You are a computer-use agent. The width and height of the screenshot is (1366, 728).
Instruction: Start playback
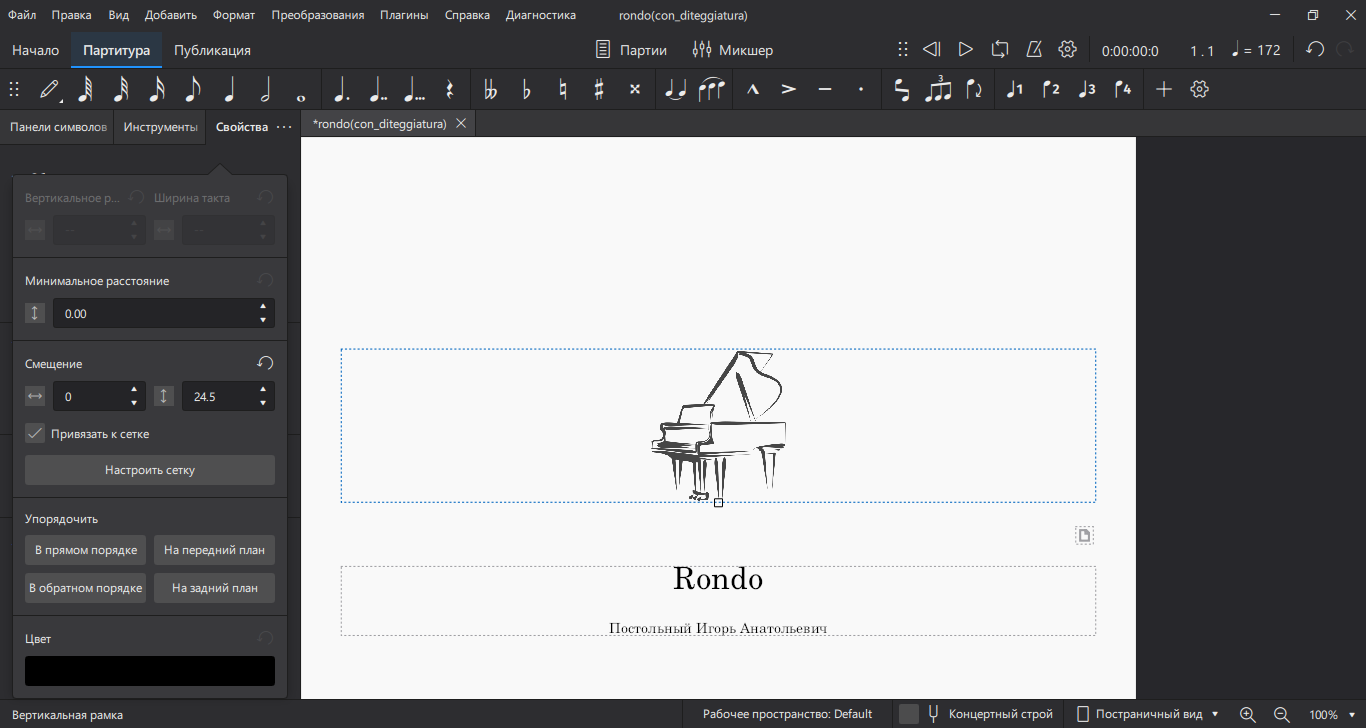click(965, 49)
